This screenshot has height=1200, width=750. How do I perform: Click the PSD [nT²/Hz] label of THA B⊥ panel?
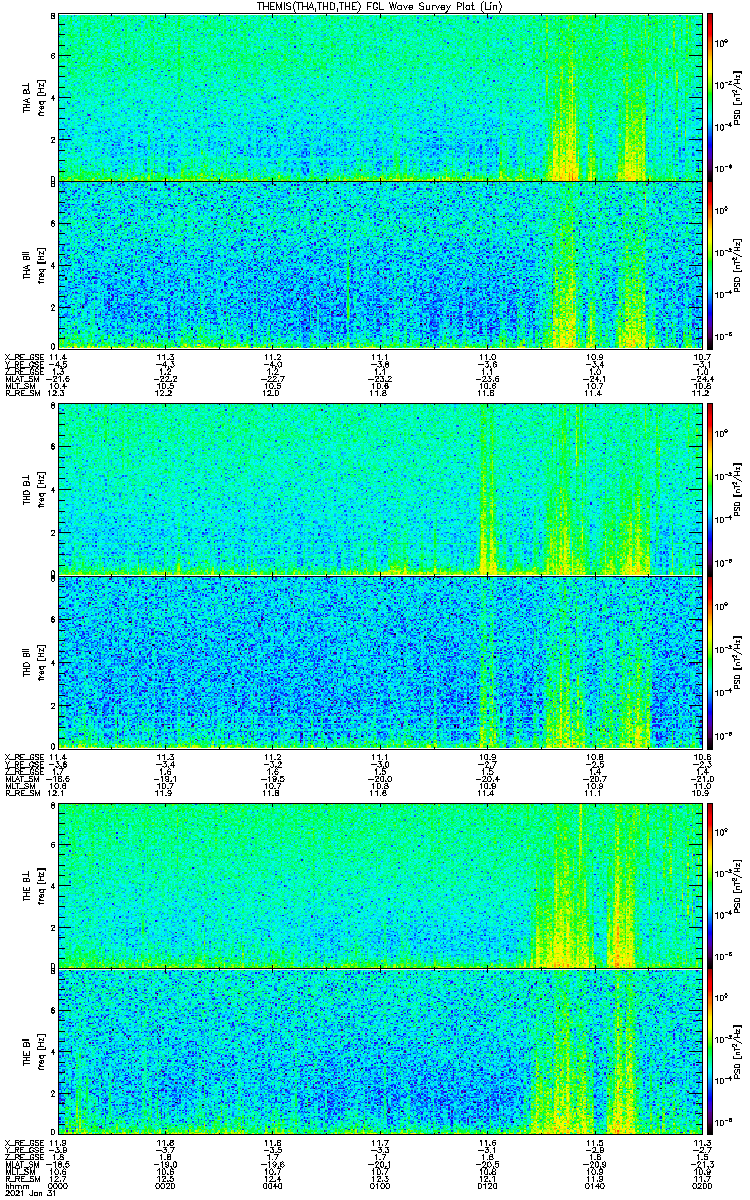pyautogui.click(x=736, y=97)
